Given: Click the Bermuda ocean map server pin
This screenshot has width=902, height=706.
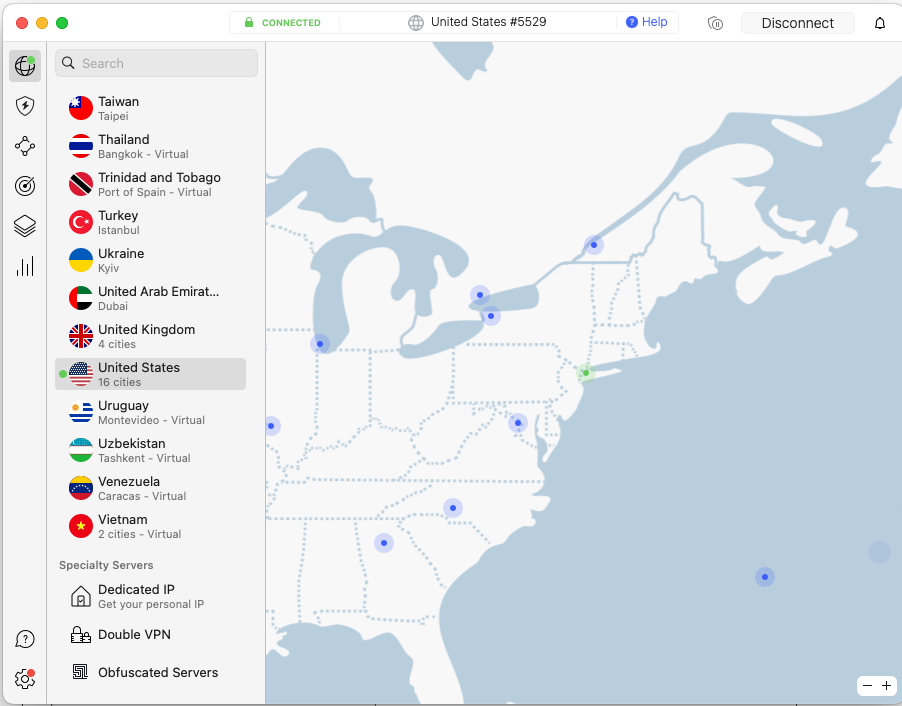Looking at the screenshot, I should point(765,577).
